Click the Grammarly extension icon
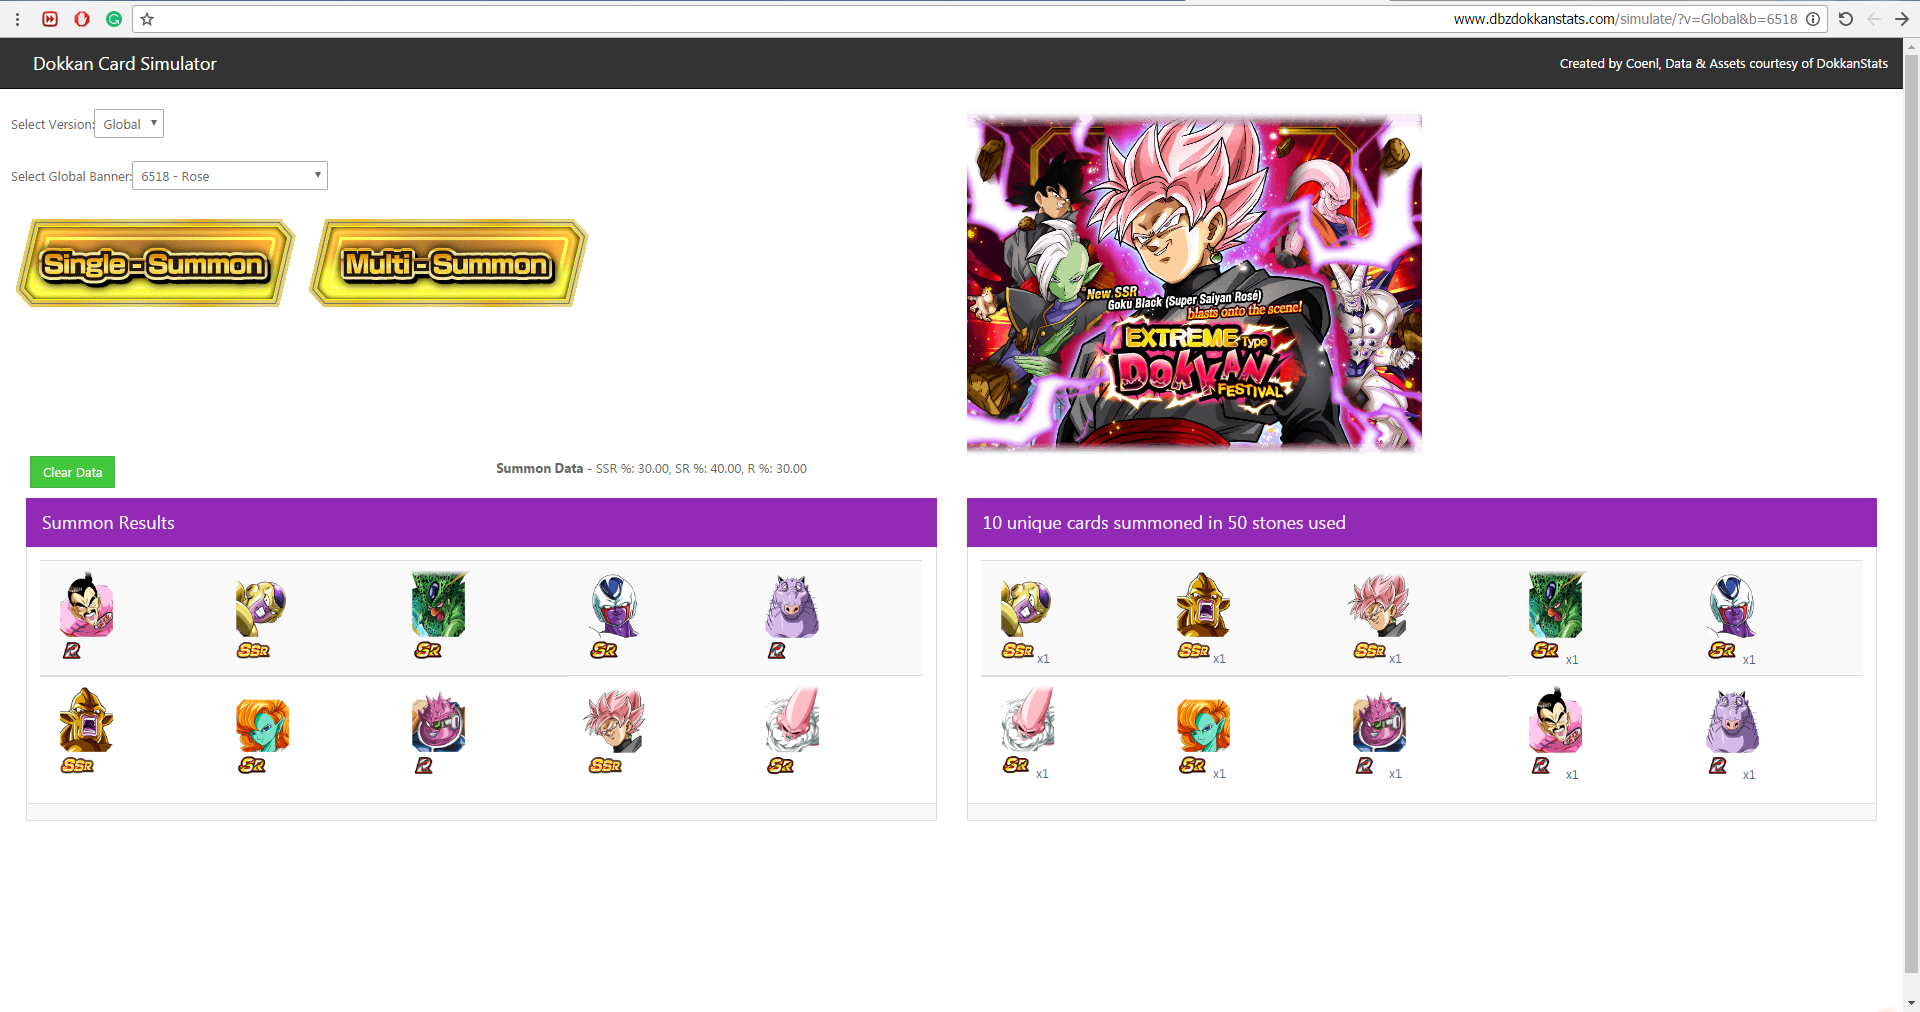The width and height of the screenshot is (1920, 1012). (x=114, y=19)
